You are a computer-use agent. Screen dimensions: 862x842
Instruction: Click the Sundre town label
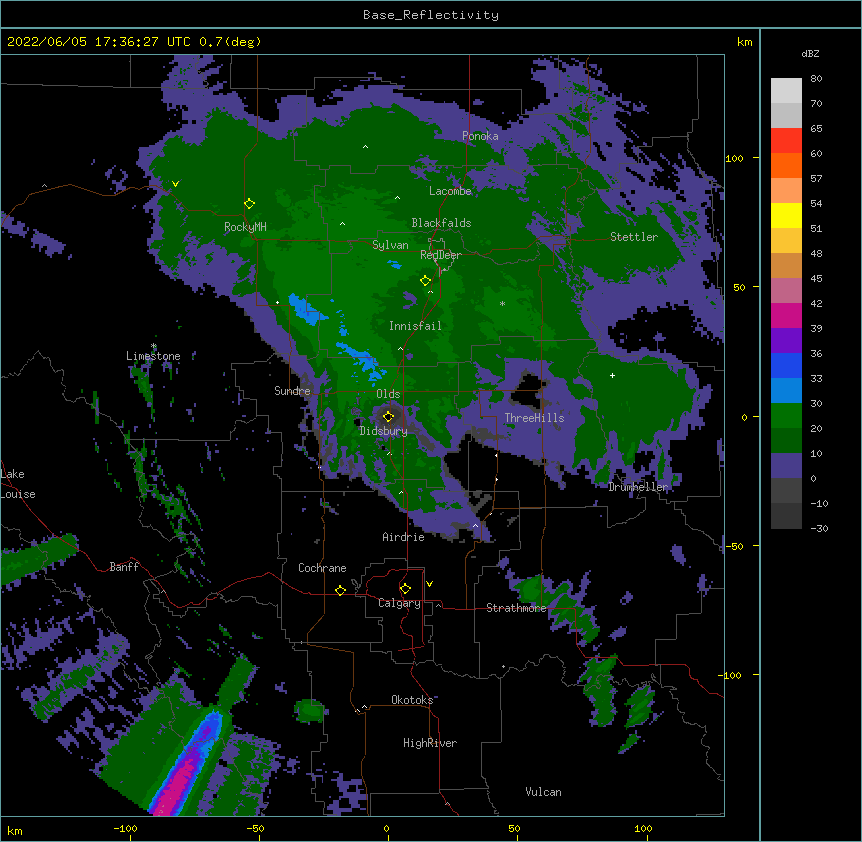tap(292, 391)
